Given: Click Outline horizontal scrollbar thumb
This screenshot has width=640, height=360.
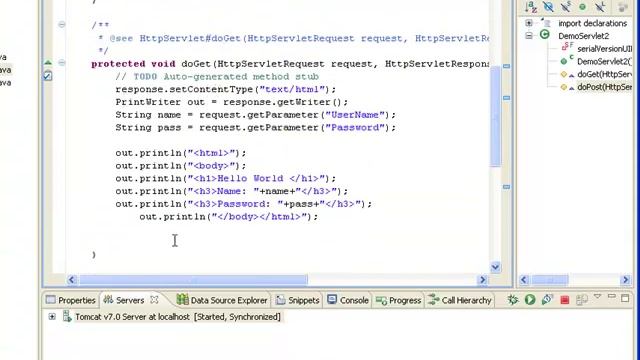Looking at the screenshot, I should point(550,280).
